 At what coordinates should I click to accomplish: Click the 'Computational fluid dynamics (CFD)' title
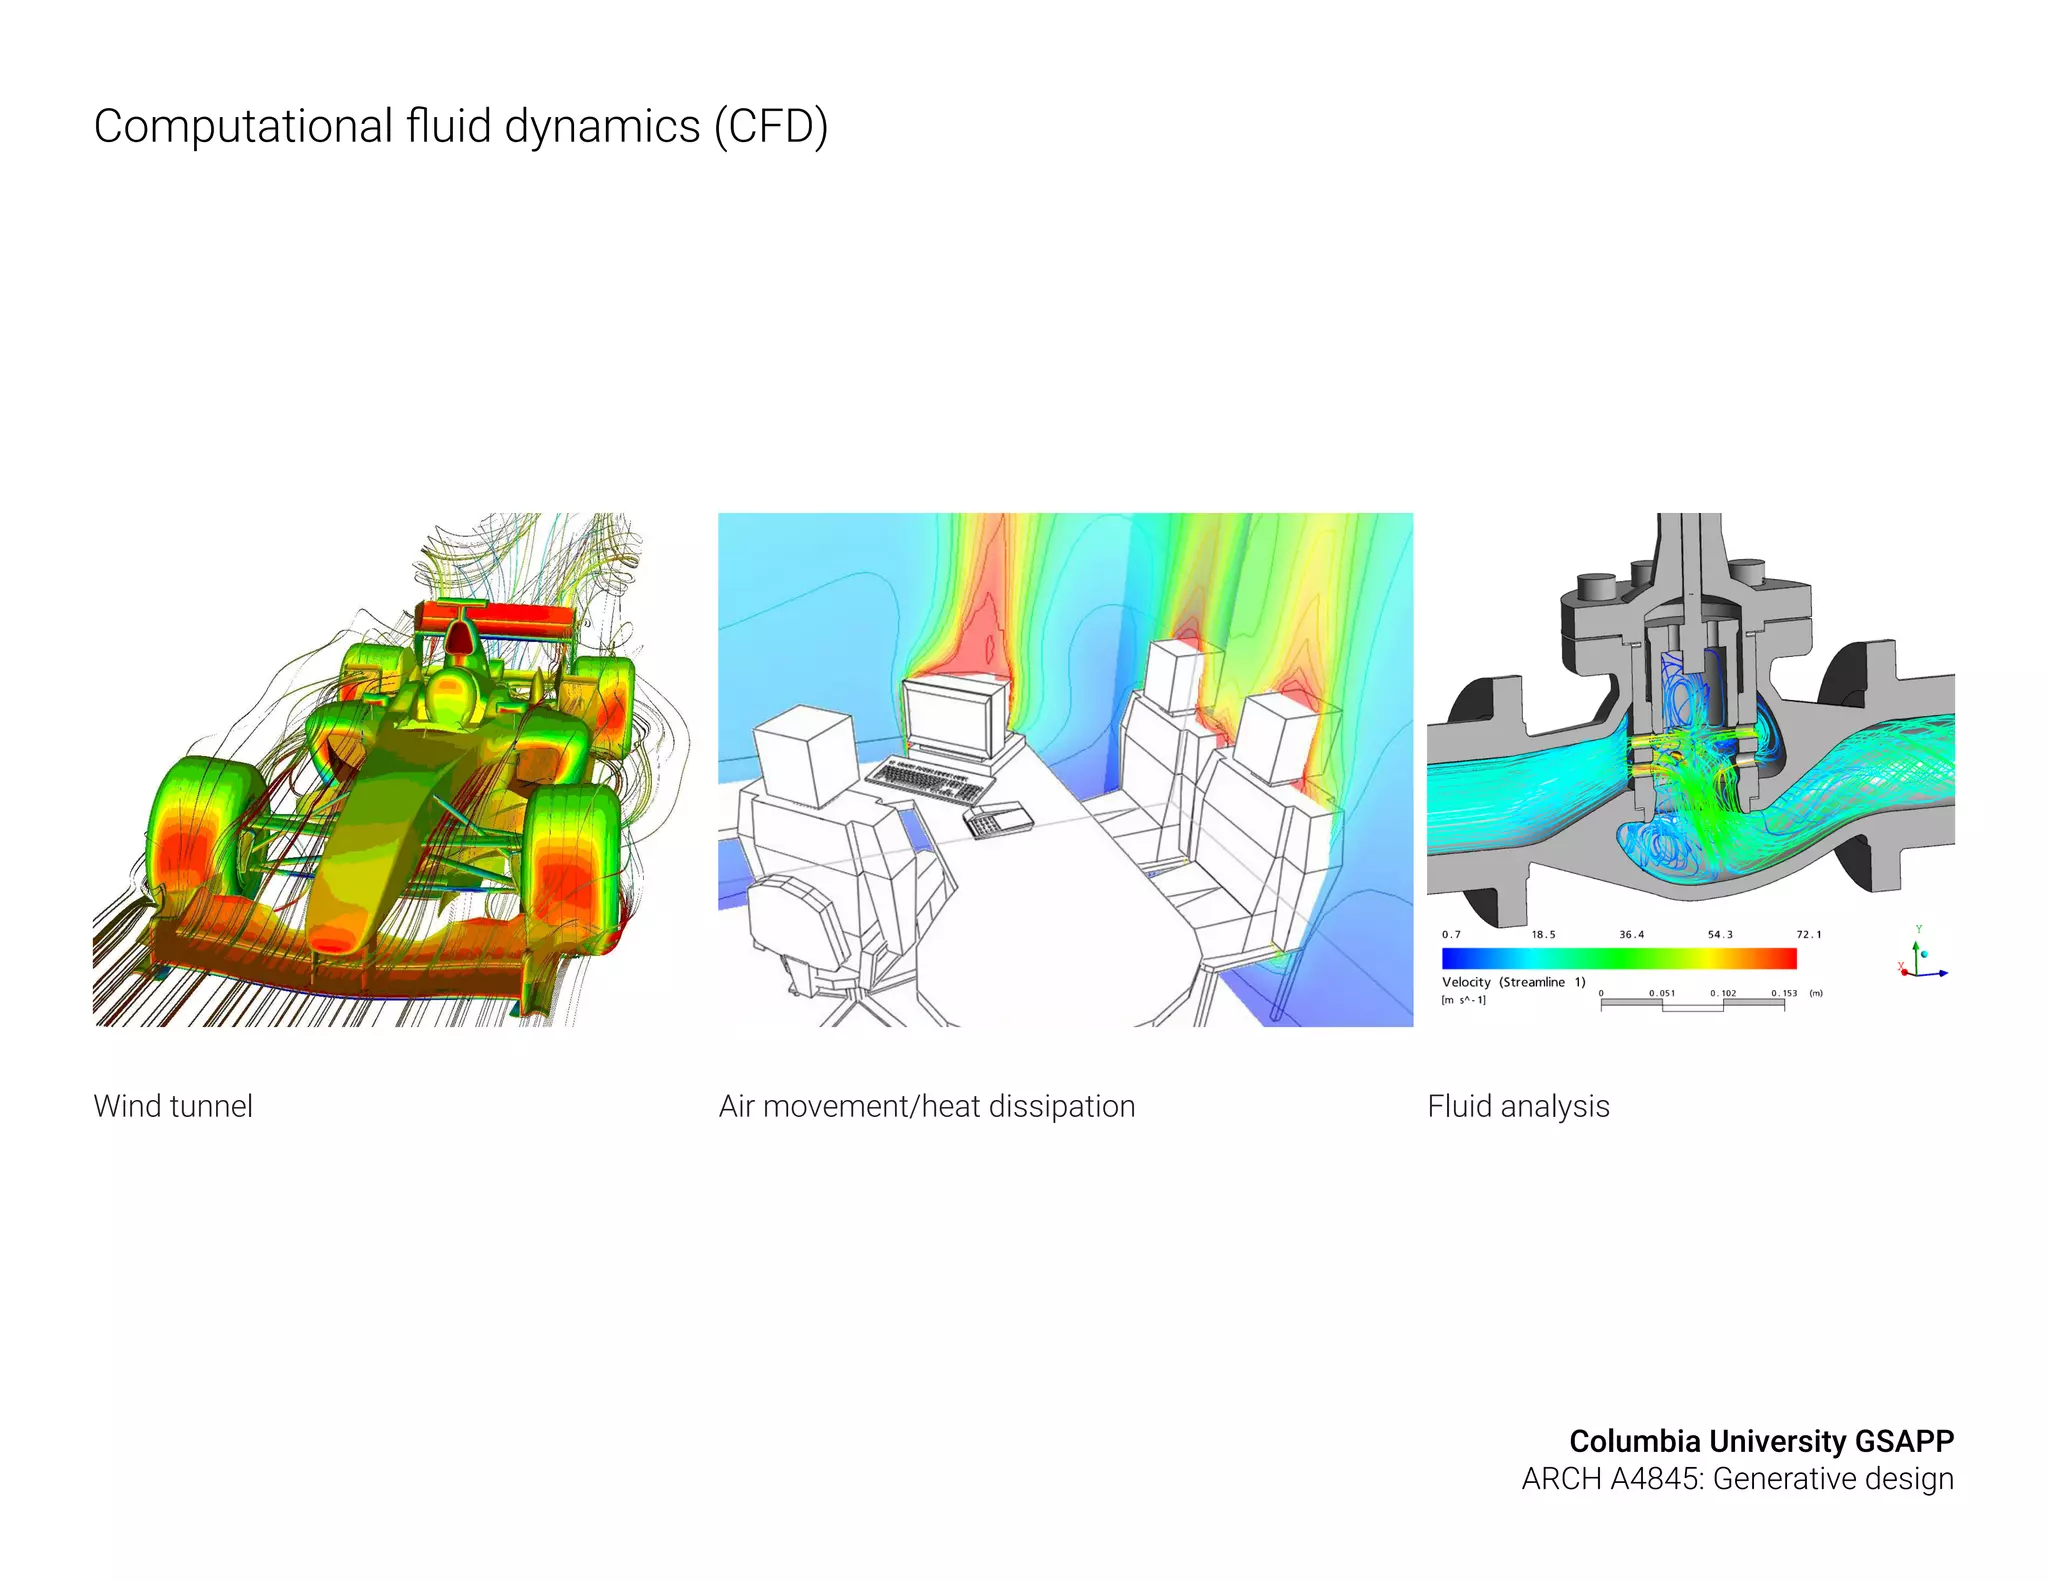(x=461, y=127)
